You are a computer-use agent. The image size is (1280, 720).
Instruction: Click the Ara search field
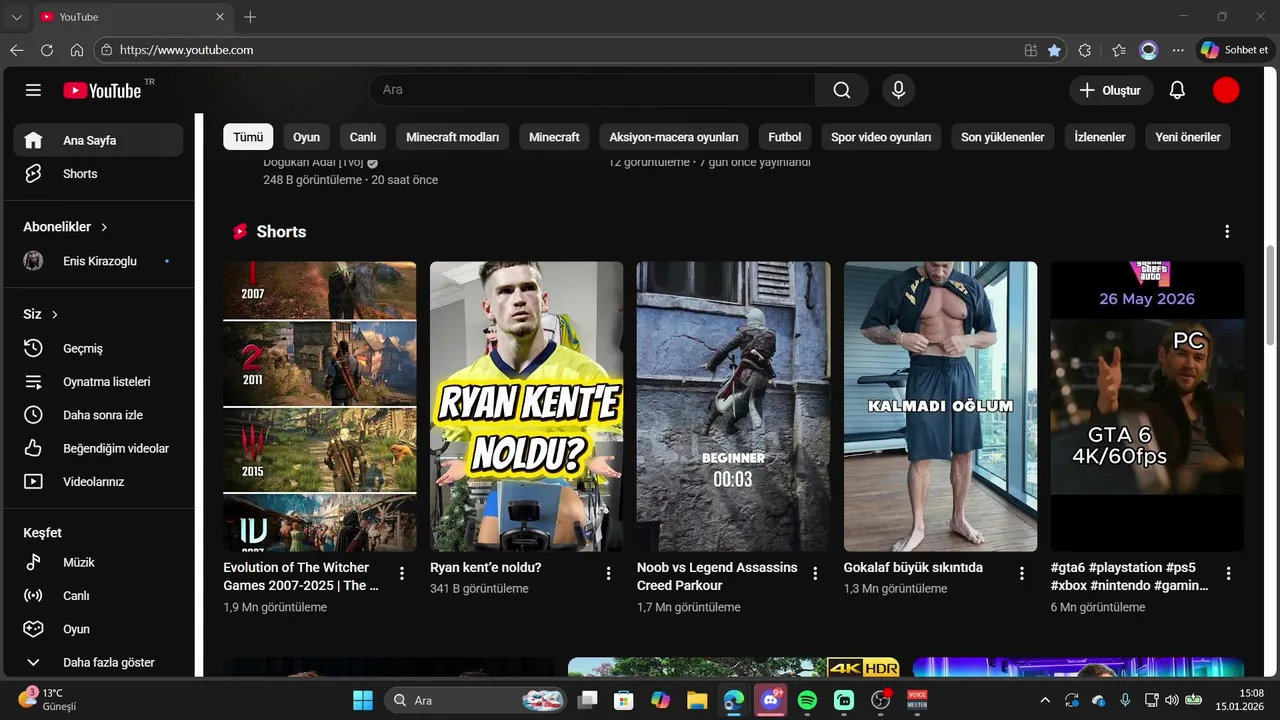[x=593, y=90]
